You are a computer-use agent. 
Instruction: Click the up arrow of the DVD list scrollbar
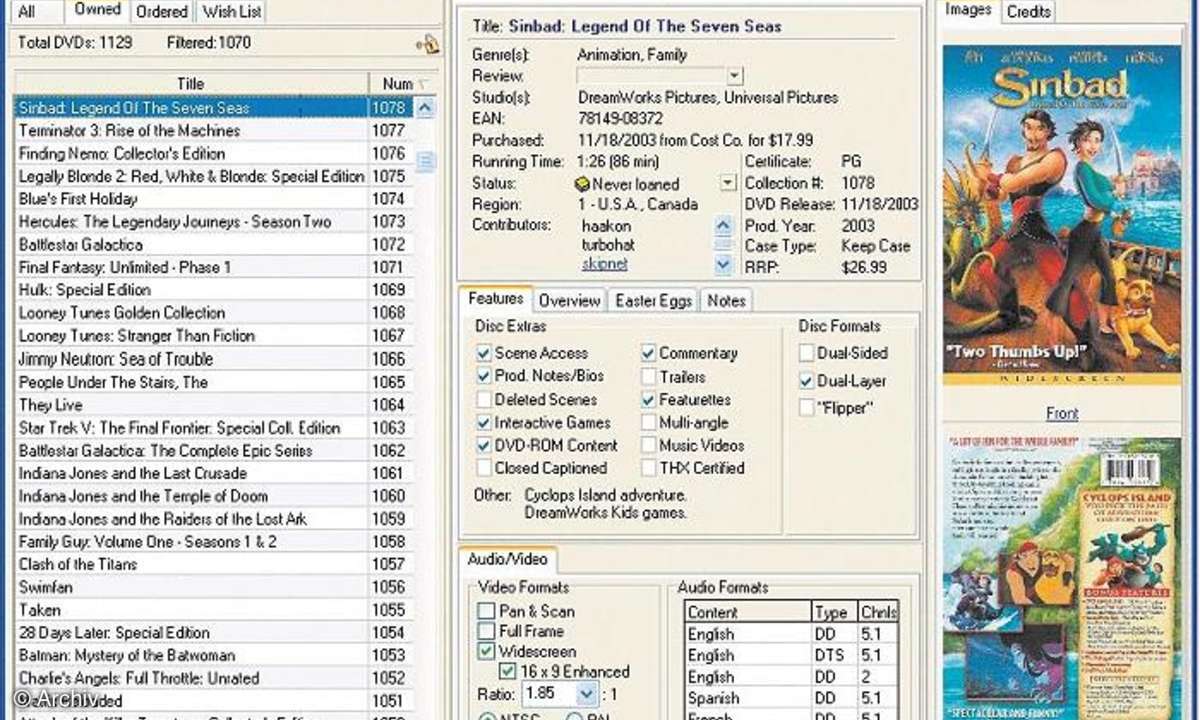click(x=425, y=108)
